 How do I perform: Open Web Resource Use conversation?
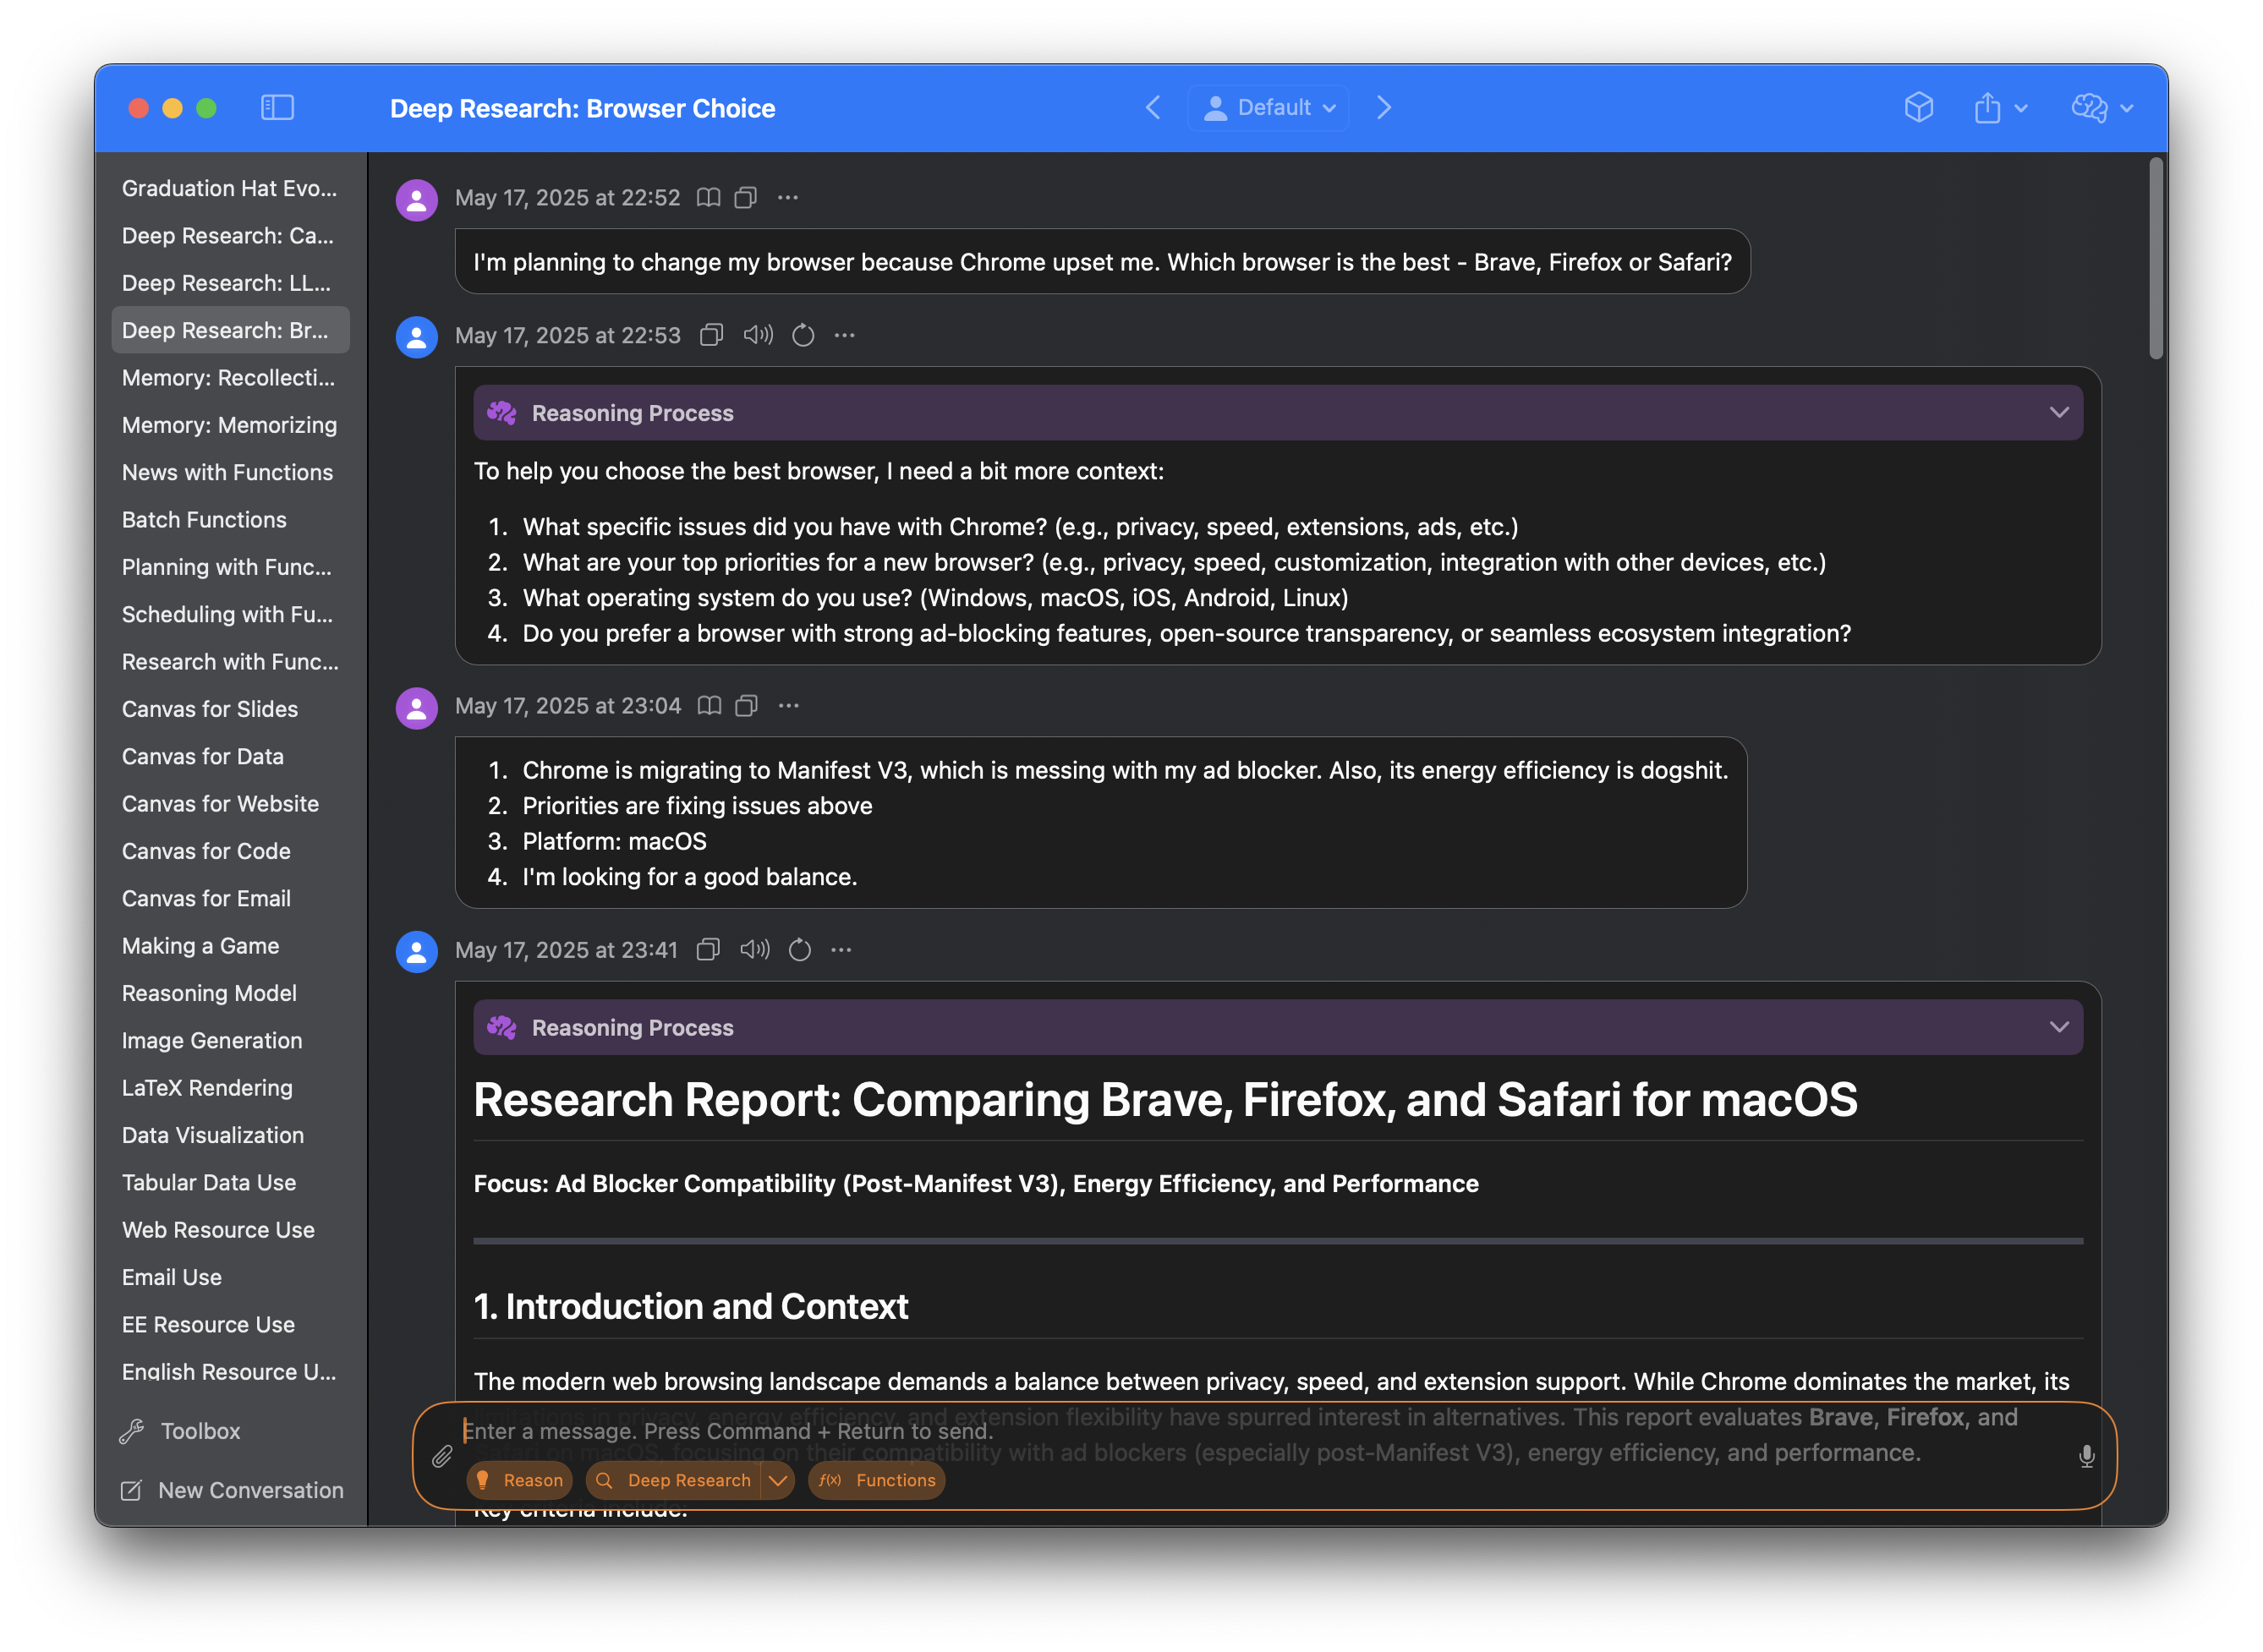[230, 1230]
